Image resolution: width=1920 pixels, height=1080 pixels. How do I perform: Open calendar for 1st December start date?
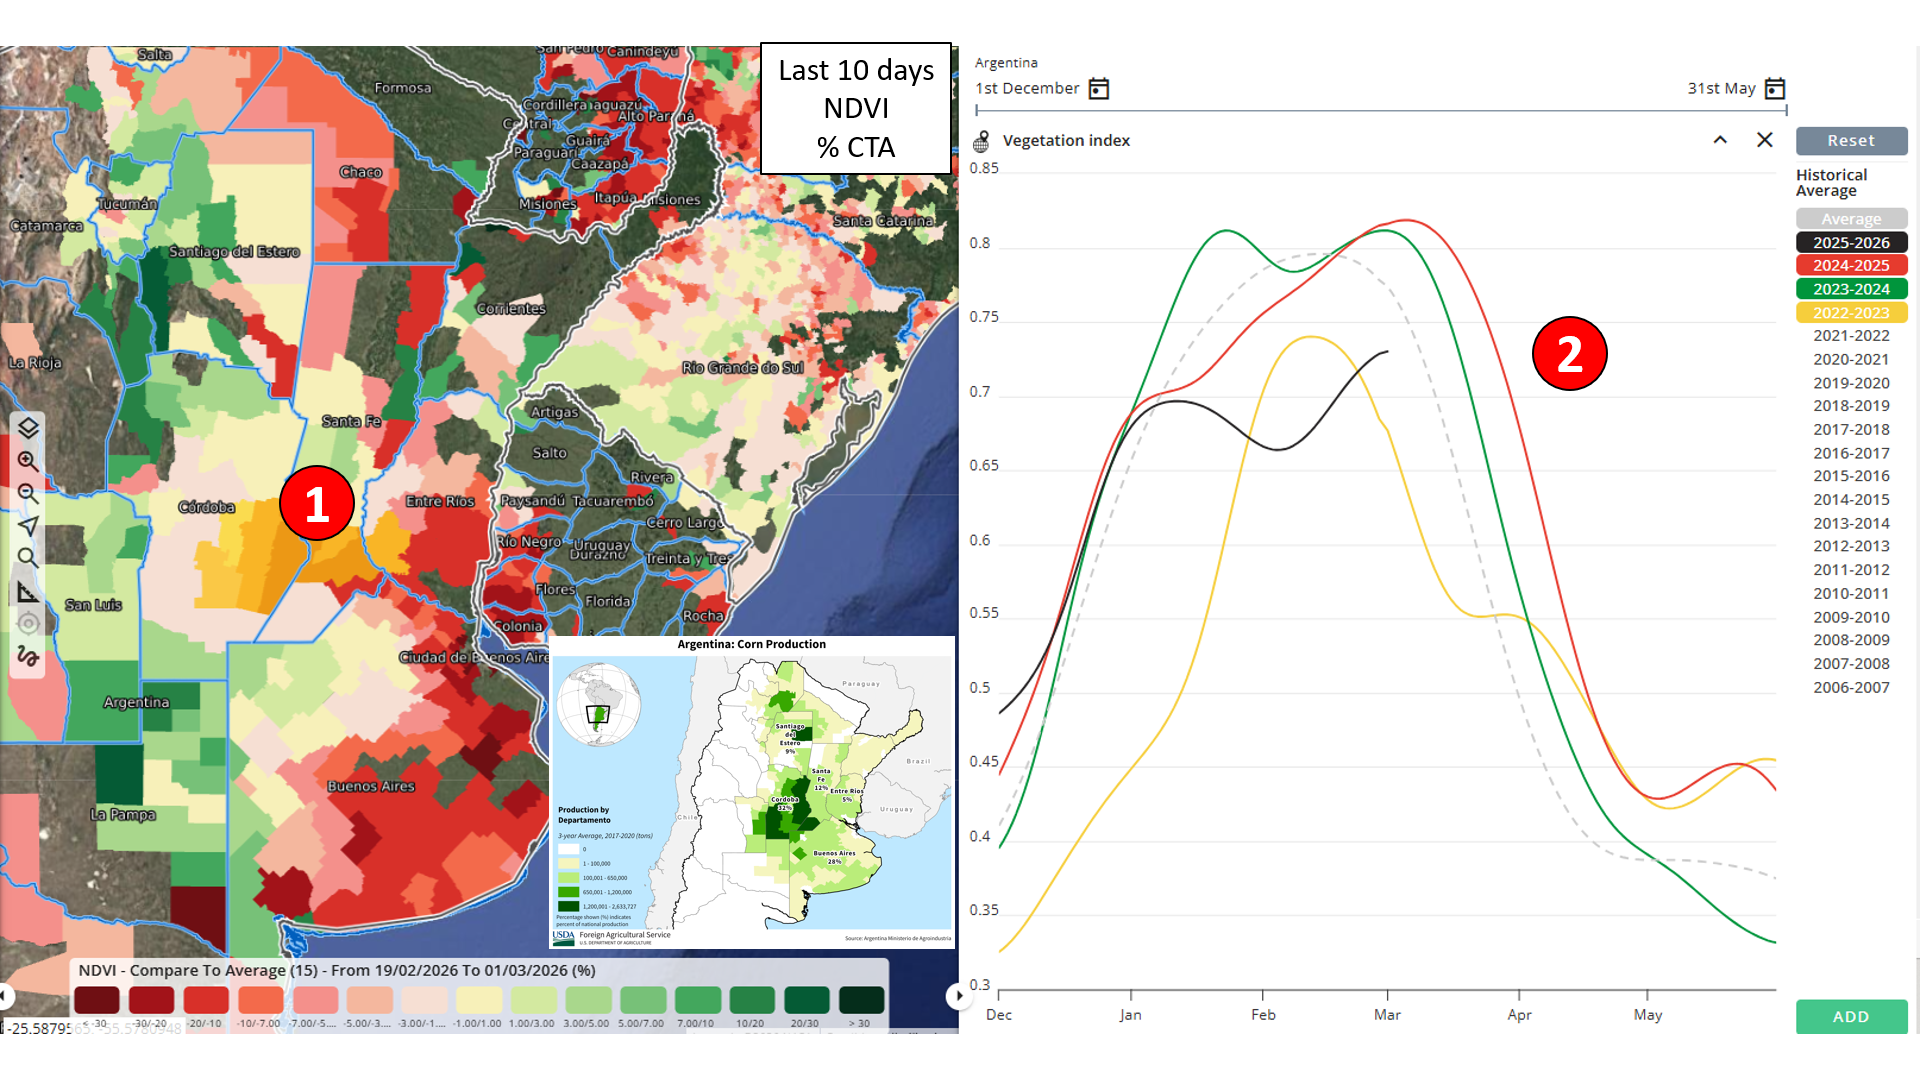[1098, 89]
